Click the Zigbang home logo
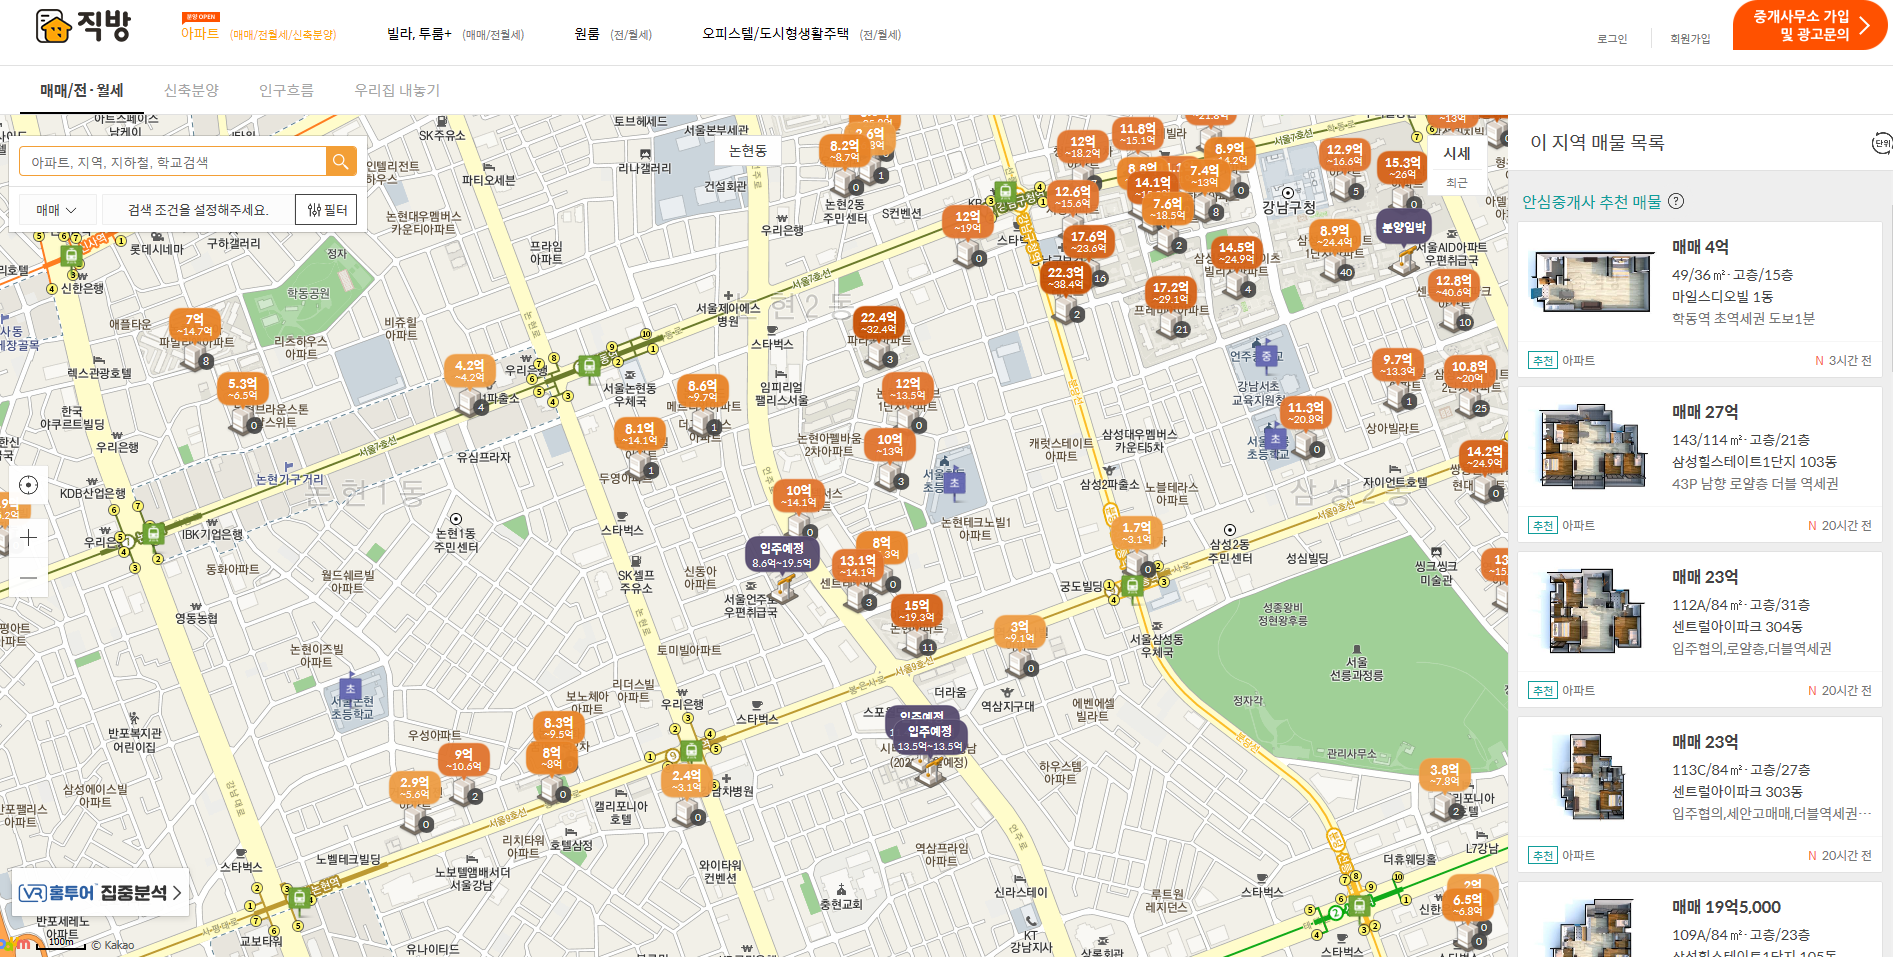The height and width of the screenshot is (957, 1893). (83, 26)
